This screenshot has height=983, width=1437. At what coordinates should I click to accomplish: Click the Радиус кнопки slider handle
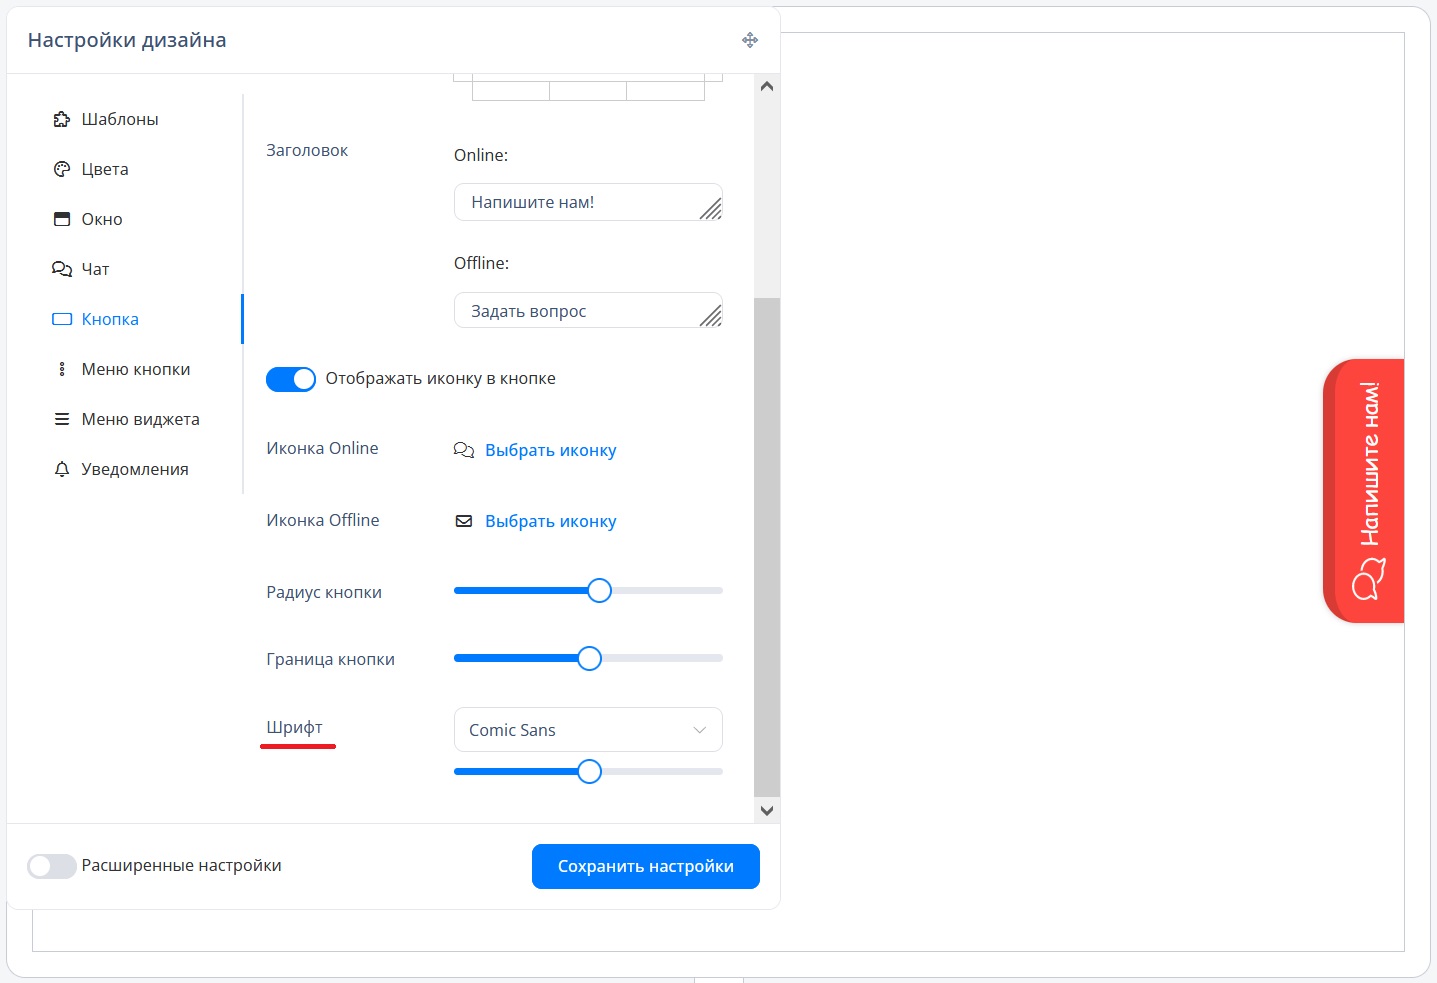[x=599, y=591]
